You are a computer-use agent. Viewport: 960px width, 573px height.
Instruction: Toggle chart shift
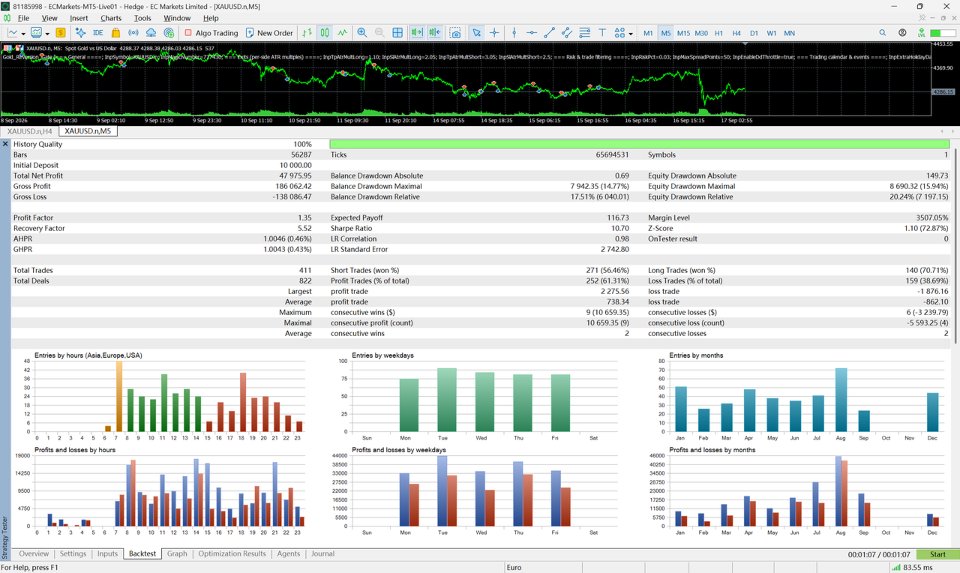[x=435, y=32]
